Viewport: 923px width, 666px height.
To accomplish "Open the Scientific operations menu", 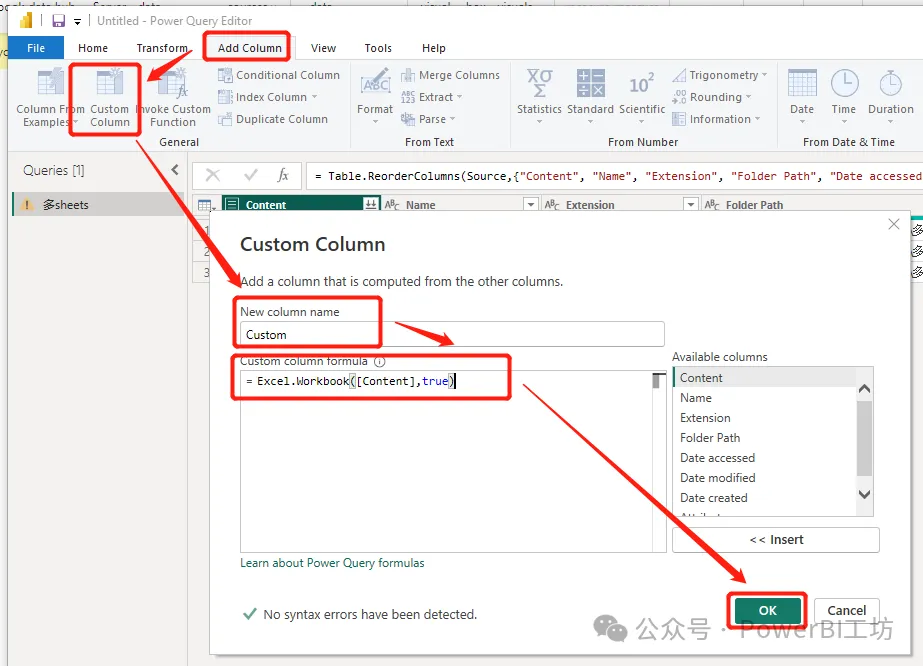I will (642, 97).
